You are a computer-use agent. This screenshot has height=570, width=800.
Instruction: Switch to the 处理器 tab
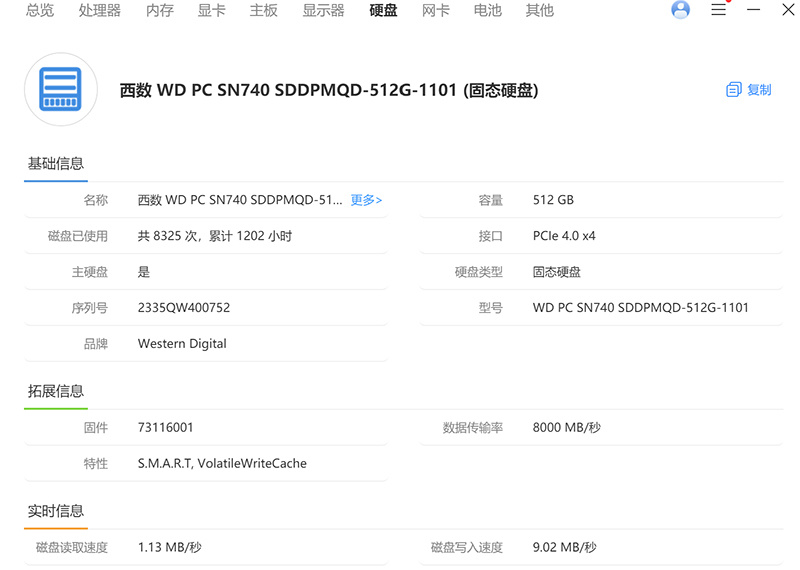pyautogui.click(x=99, y=10)
